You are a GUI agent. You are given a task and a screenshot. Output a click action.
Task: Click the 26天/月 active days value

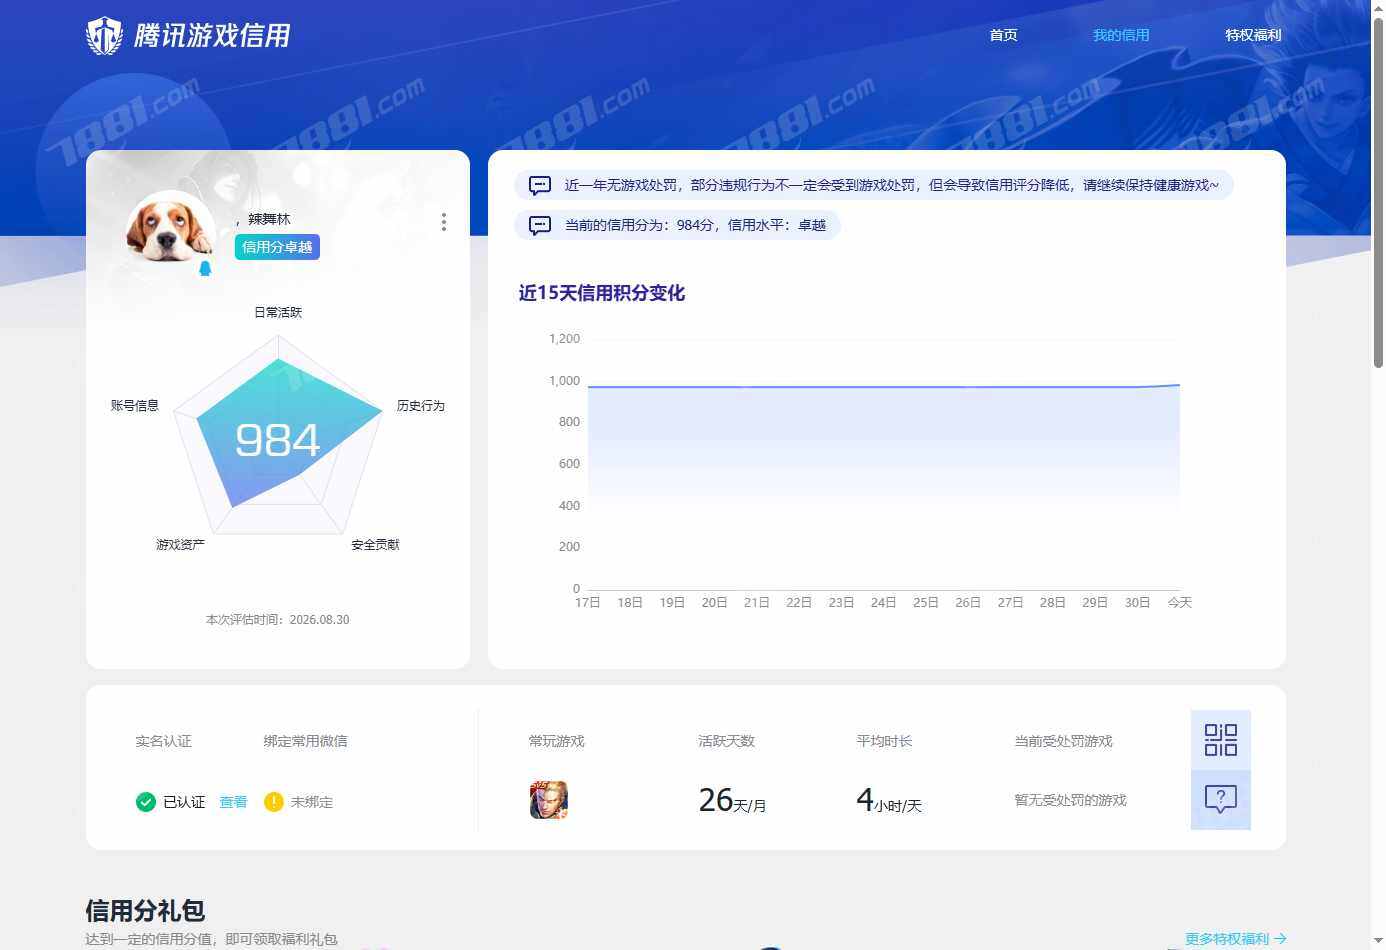point(732,800)
